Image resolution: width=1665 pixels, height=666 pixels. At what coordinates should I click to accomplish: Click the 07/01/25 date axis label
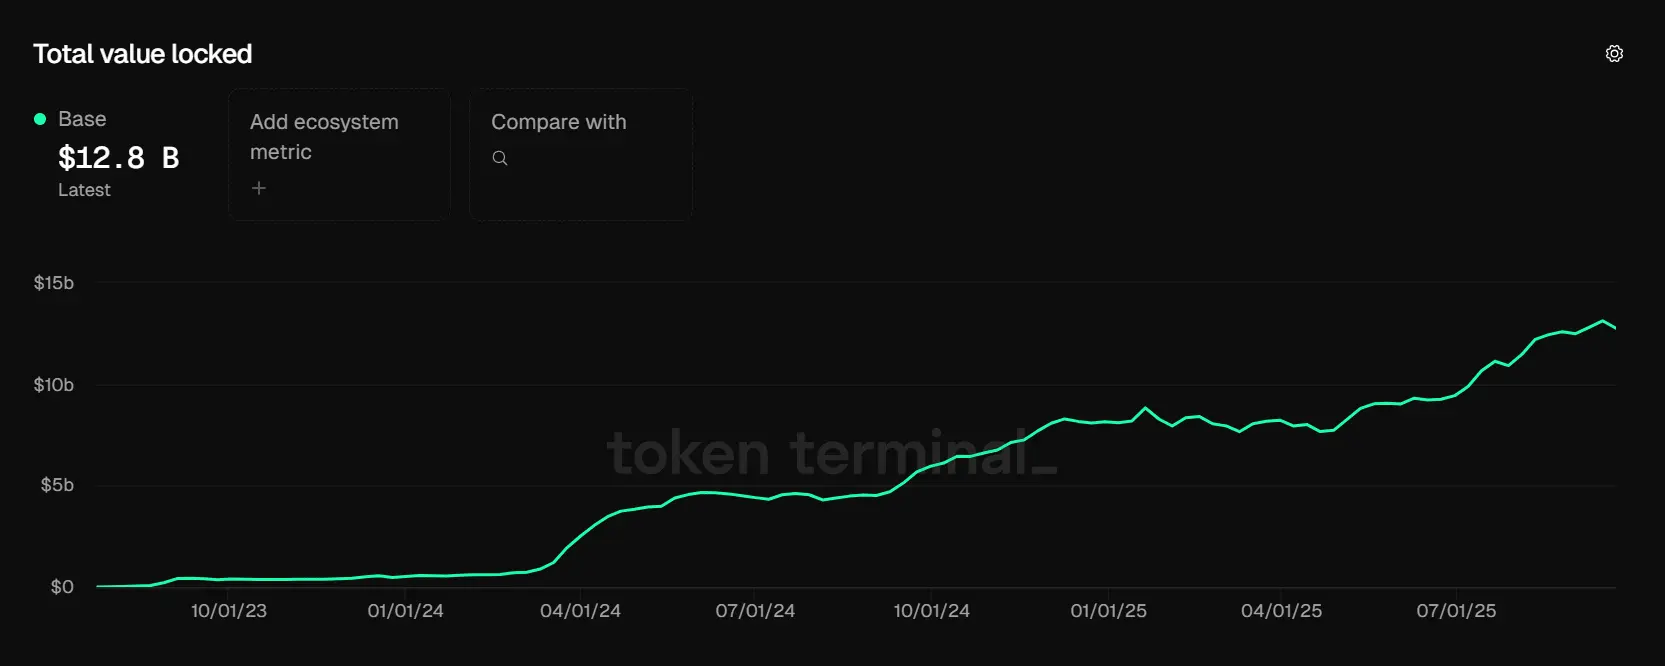tap(1456, 611)
